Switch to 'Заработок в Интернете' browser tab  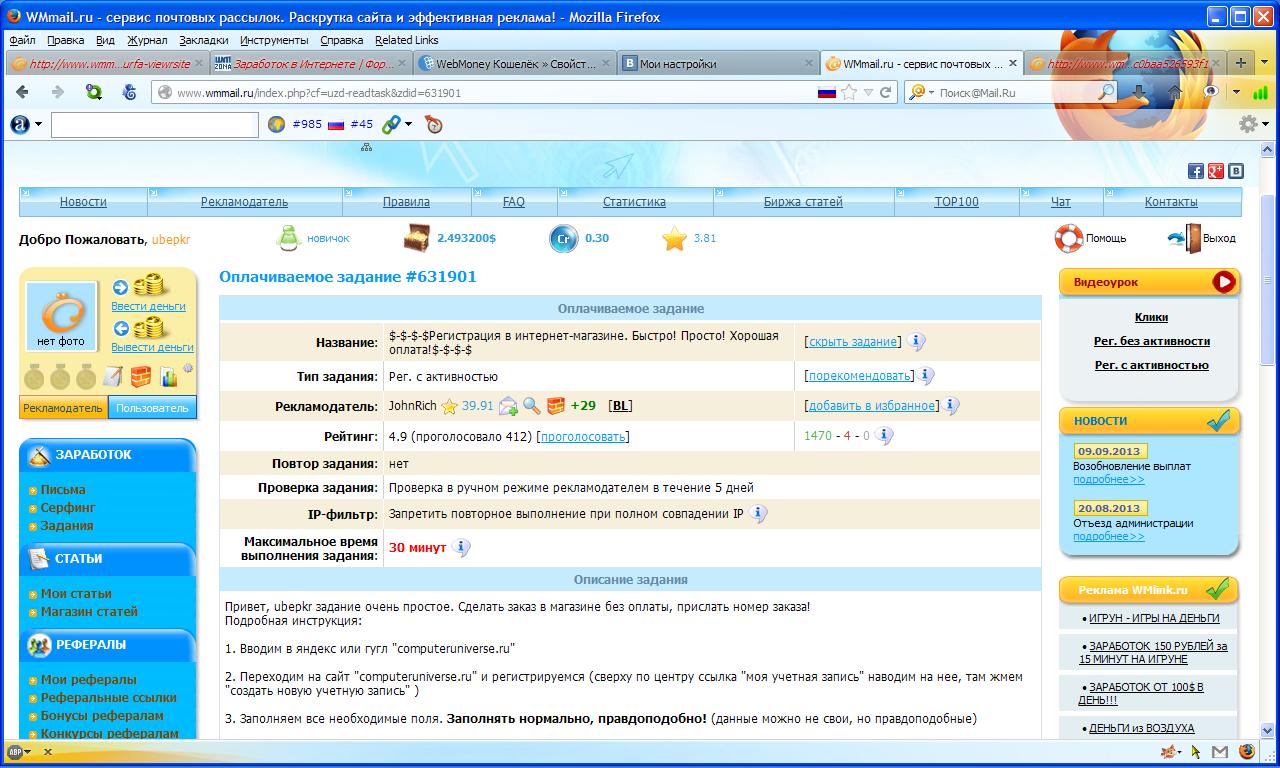coord(311,63)
